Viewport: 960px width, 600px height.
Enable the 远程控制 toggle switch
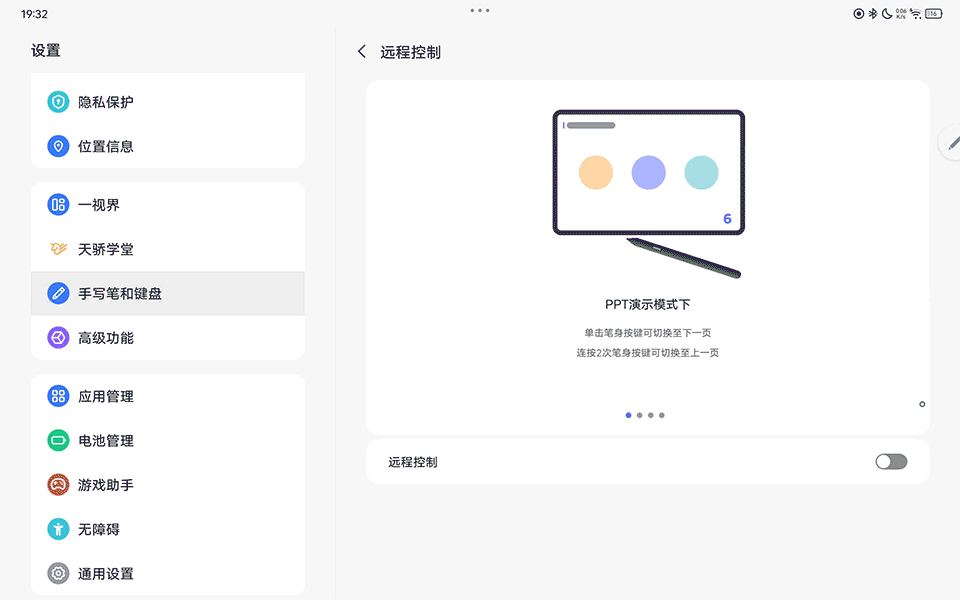click(x=890, y=462)
